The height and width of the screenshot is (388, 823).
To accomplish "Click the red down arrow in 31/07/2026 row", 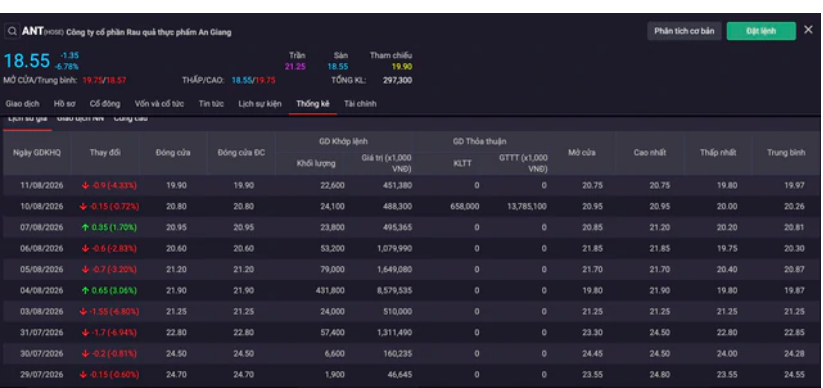I will [x=85, y=332].
